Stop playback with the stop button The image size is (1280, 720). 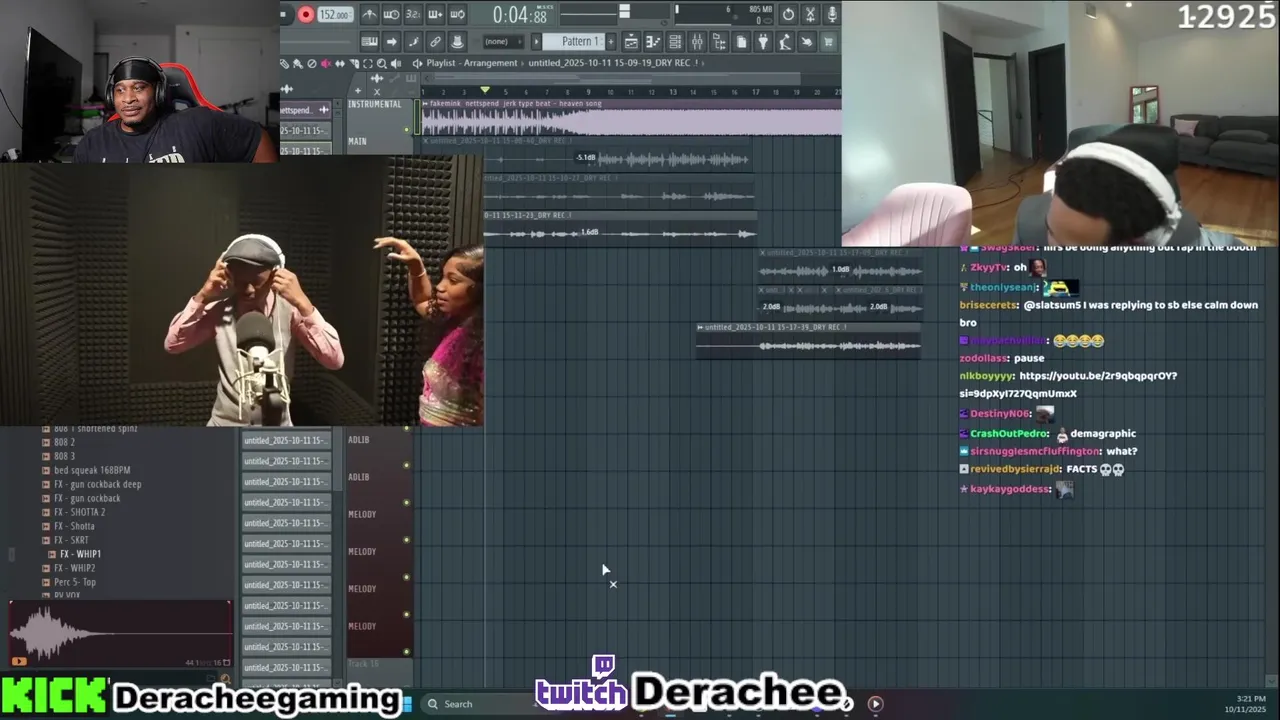coord(284,14)
